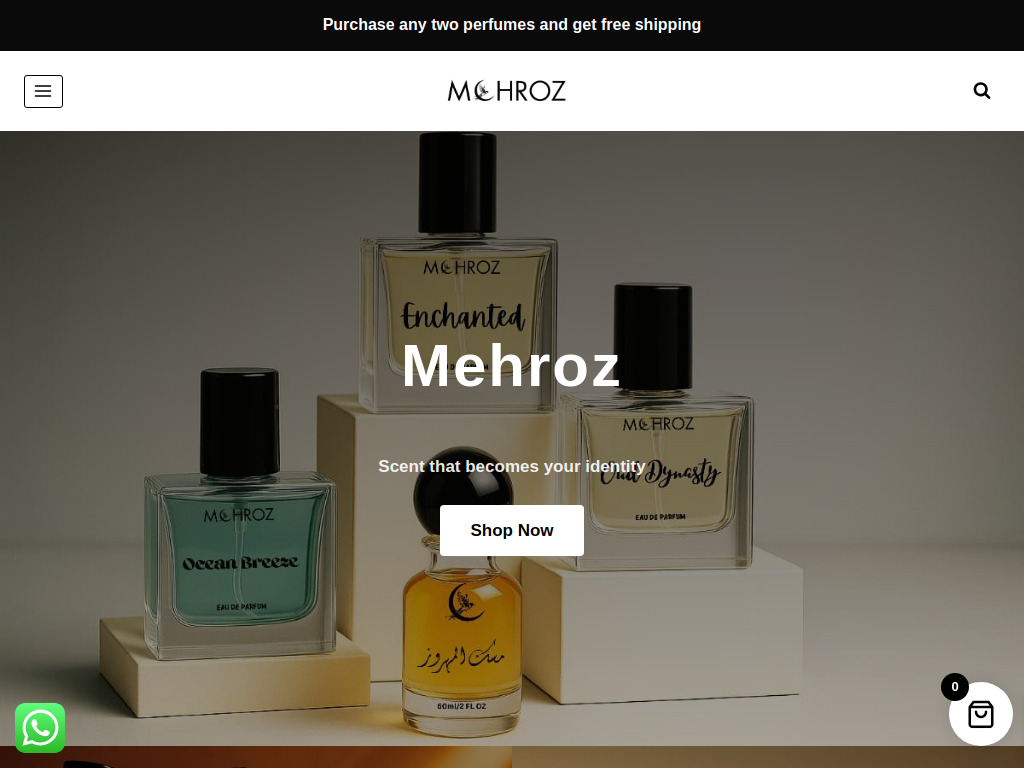1024x768 pixels.
Task: Select the Oud Dynasty perfume bottle
Action: pos(655,426)
